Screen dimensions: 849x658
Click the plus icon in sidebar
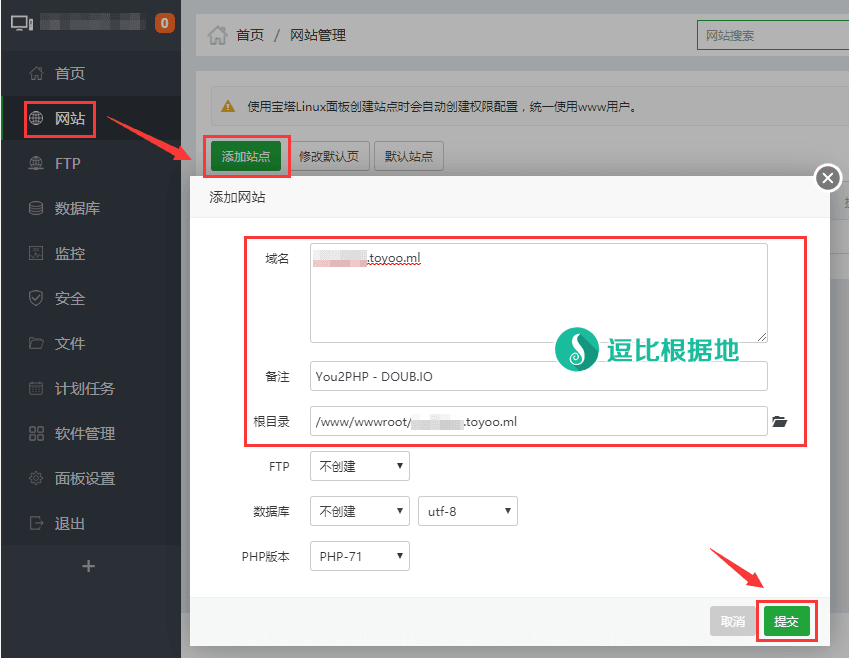[88, 566]
